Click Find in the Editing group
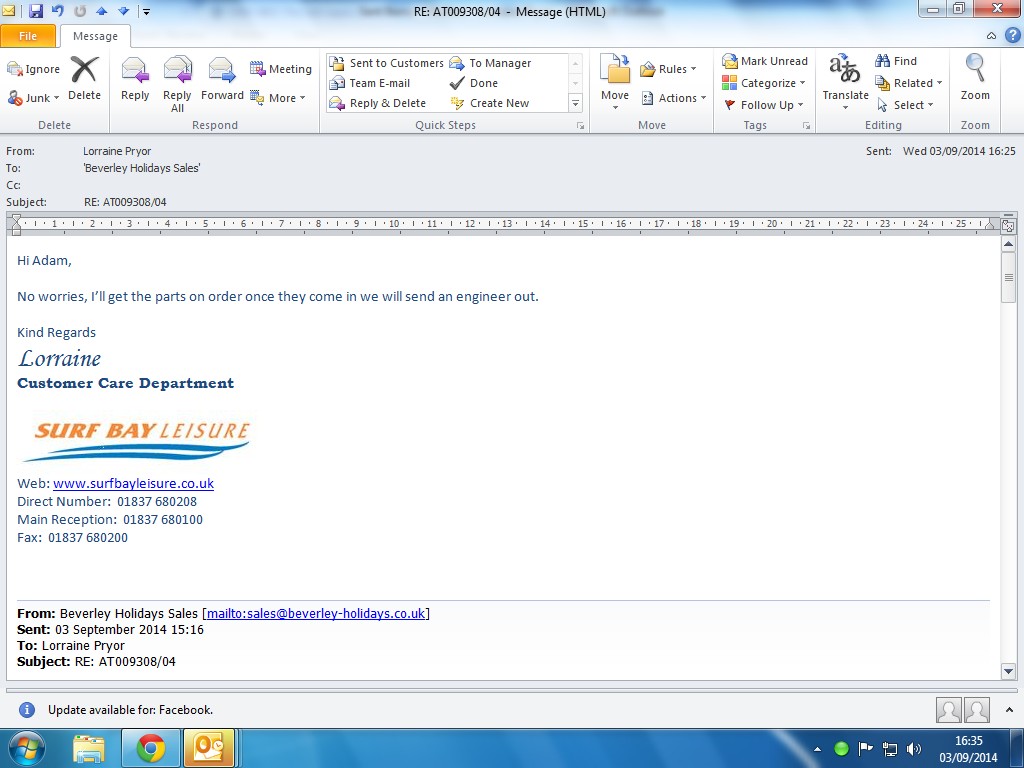 pyautogui.click(x=896, y=61)
